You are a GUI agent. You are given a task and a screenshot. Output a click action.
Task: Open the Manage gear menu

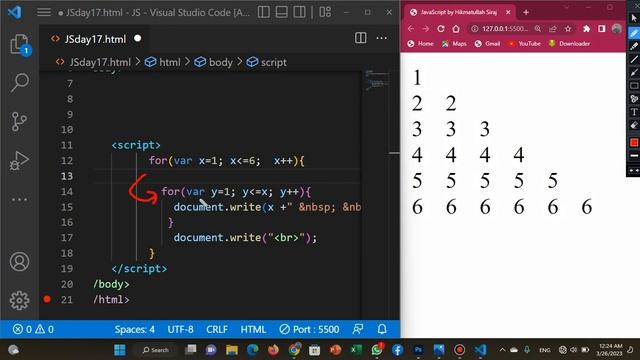pos(19,300)
